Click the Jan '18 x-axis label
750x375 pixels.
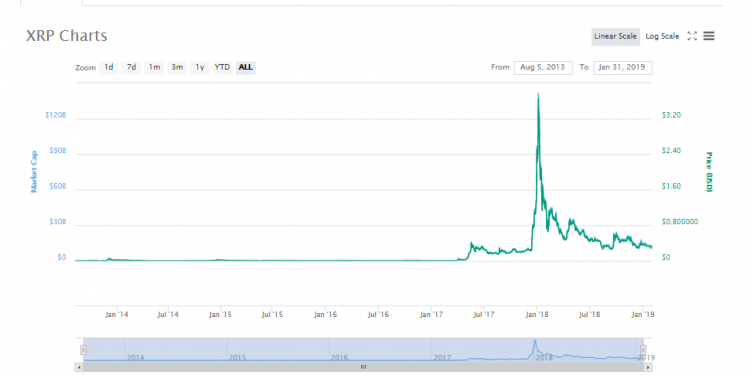click(x=537, y=314)
